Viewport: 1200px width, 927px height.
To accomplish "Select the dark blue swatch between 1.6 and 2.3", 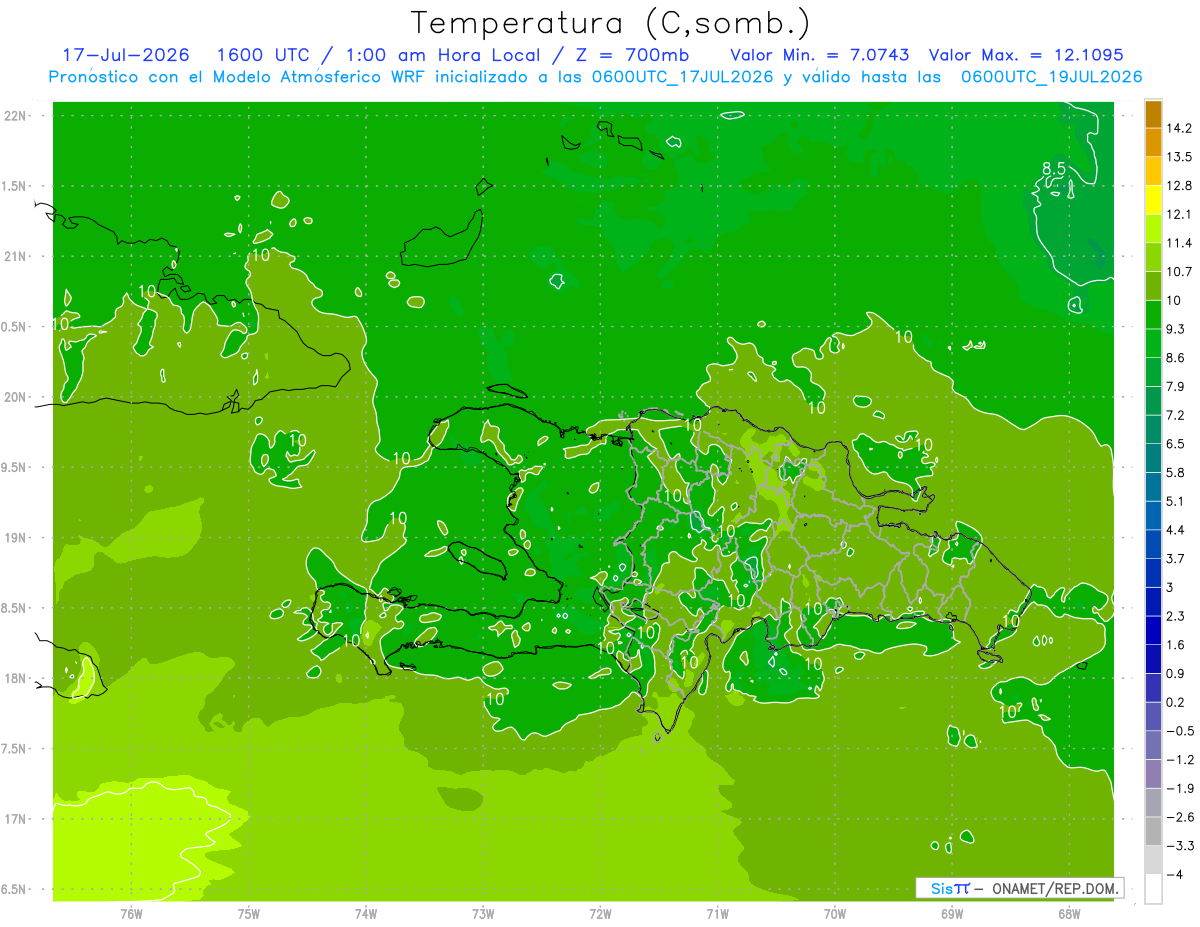I will [x=1153, y=630].
